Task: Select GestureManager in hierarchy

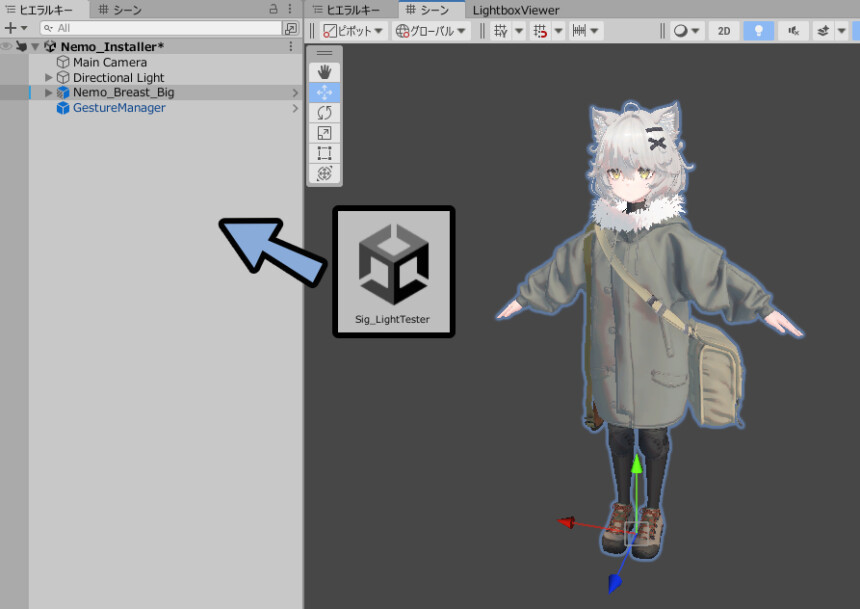Action: pyautogui.click(x=119, y=108)
